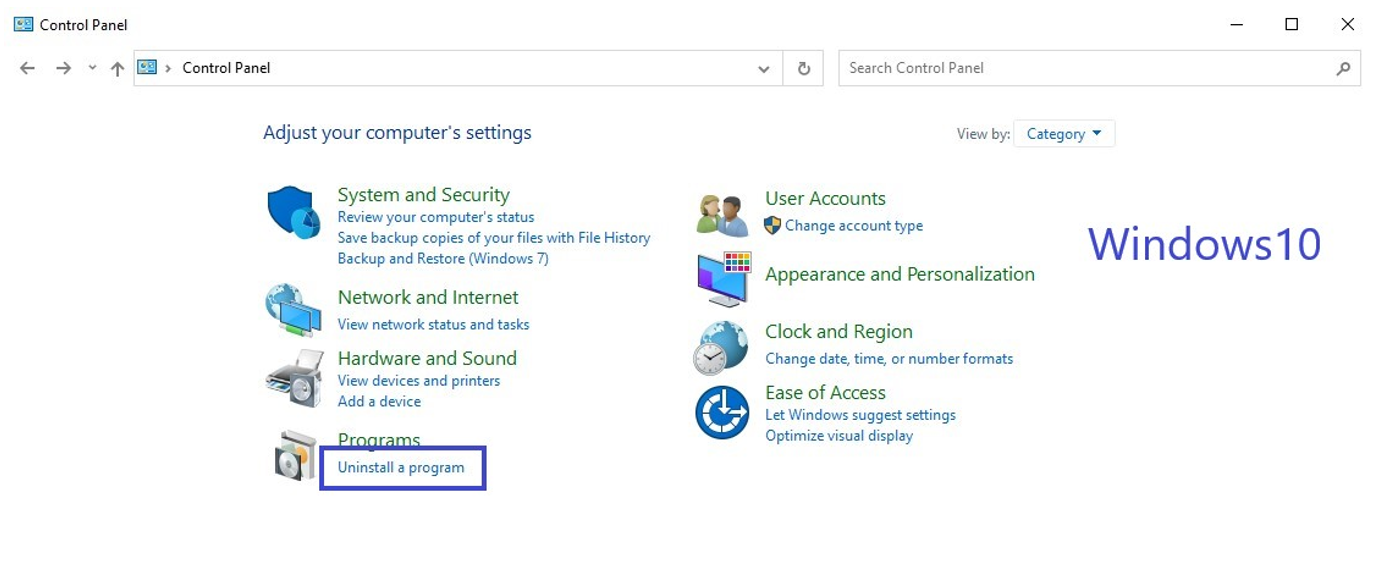This screenshot has height=566, width=1391.
Task: Open the Network and Internet globe icon
Action: tap(293, 310)
